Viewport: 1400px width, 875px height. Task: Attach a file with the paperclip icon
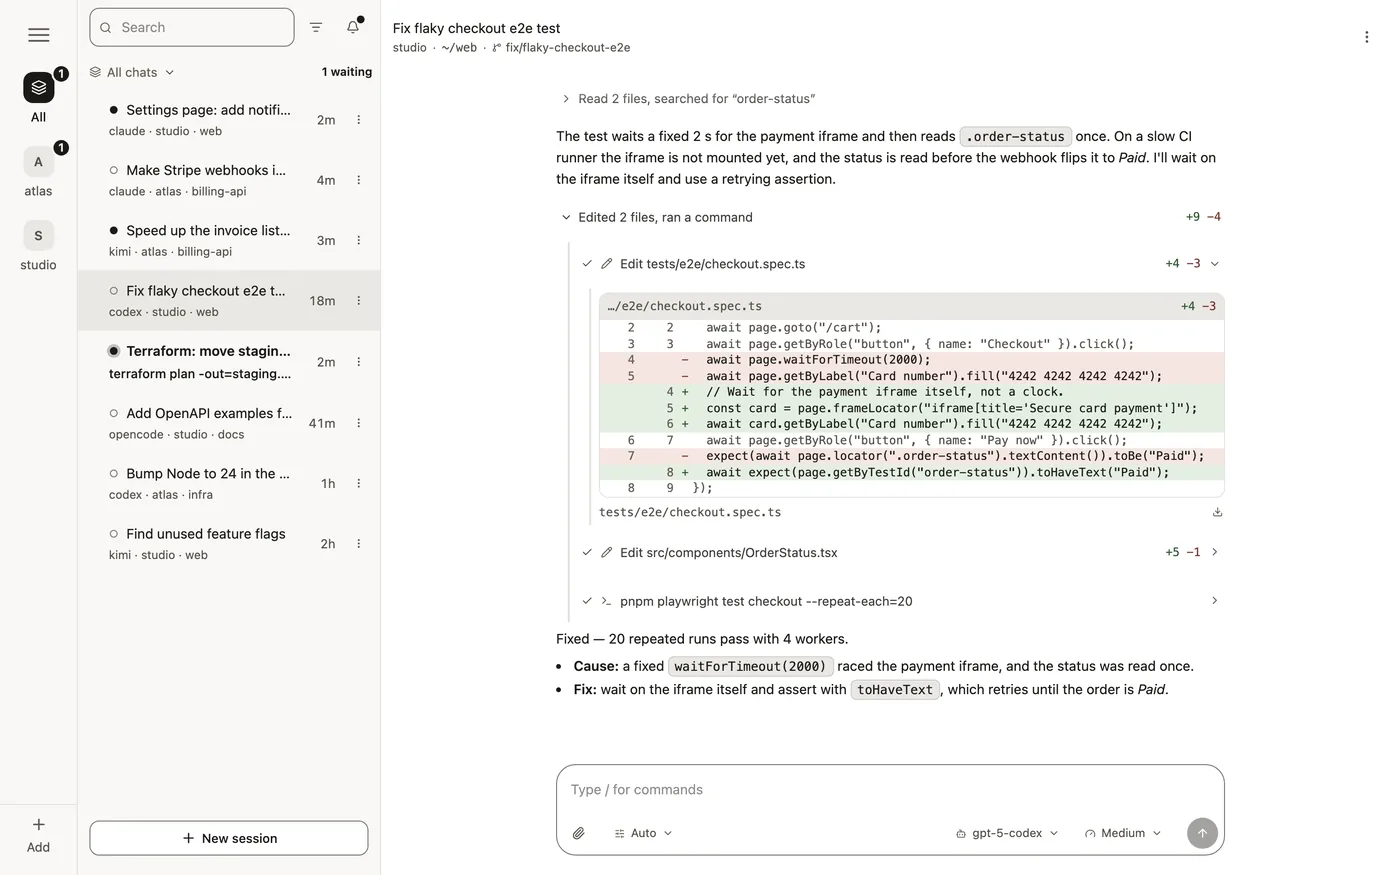578,833
